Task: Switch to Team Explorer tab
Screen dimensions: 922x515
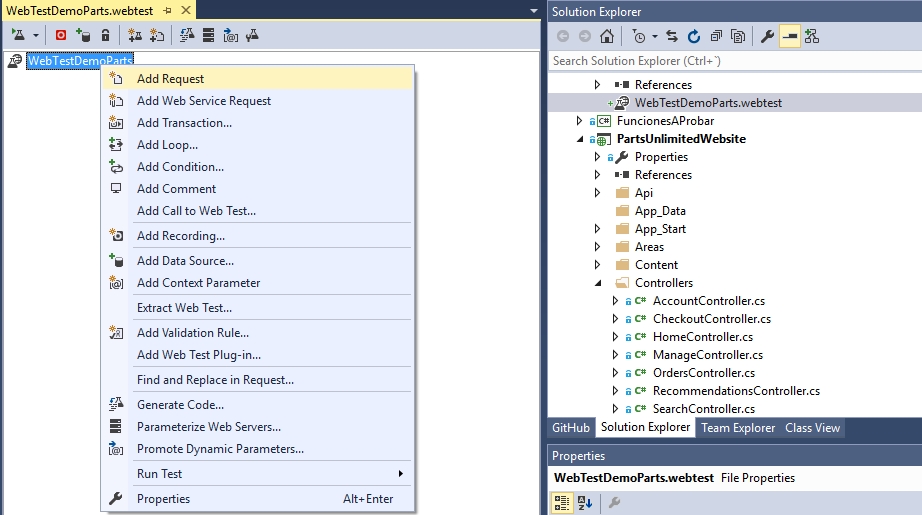Action: pos(738,428)
